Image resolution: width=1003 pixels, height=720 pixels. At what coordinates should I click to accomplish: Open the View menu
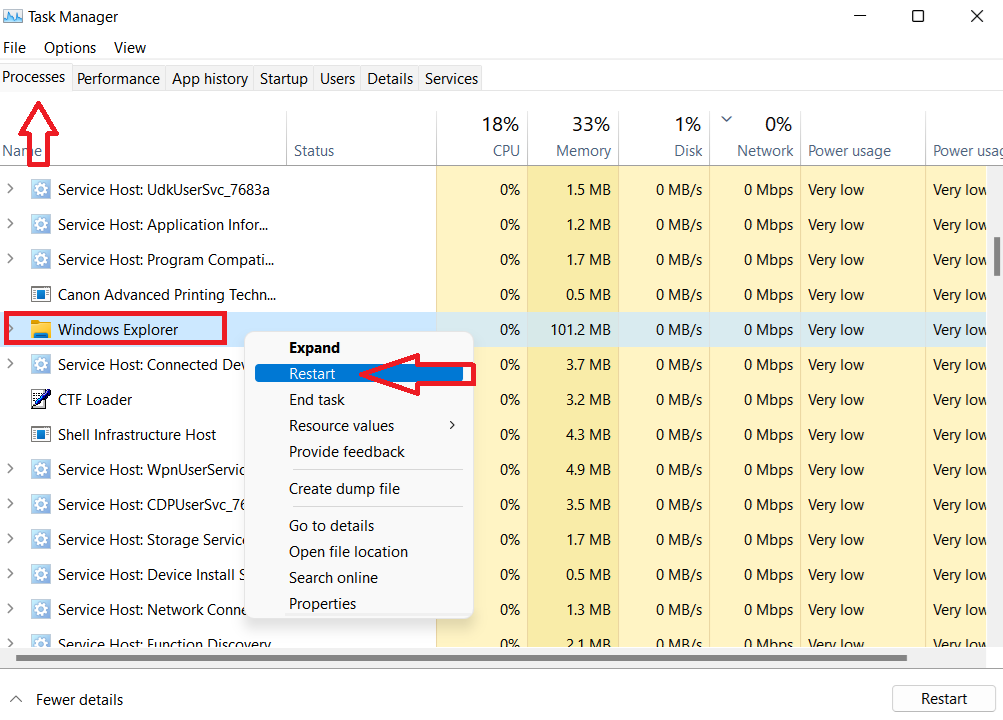point(130,48)
